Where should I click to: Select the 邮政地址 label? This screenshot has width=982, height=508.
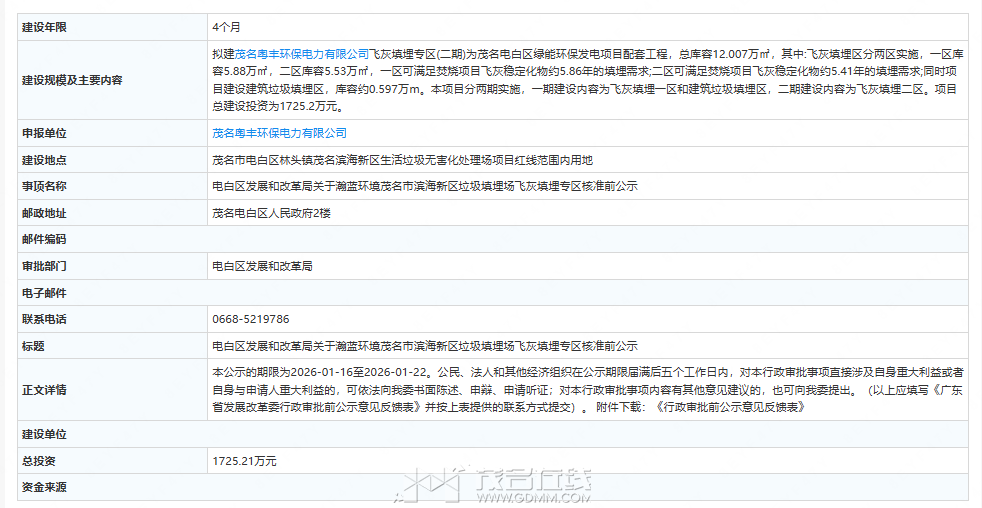44,214
